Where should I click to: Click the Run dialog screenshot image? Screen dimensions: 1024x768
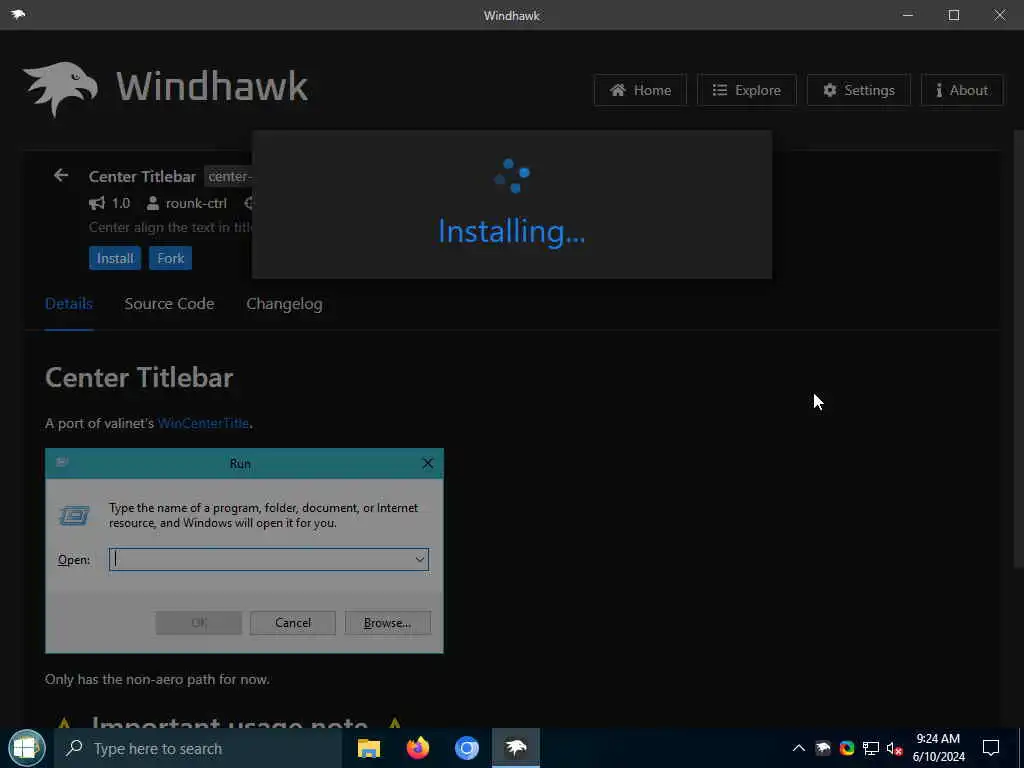[244, 551]
